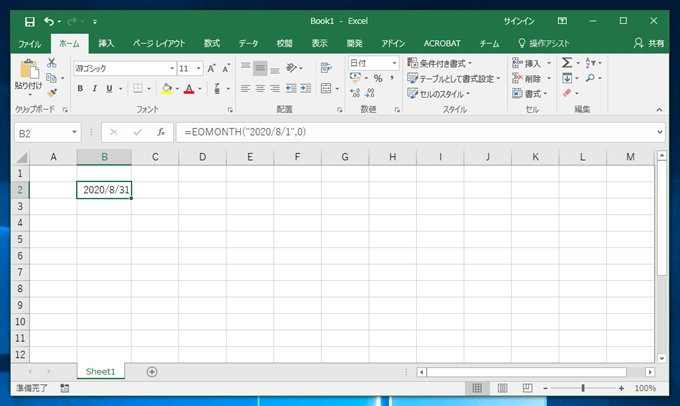Select the Format Painter brush icon
Screen dimensions: 680x406
pos(52,93)
